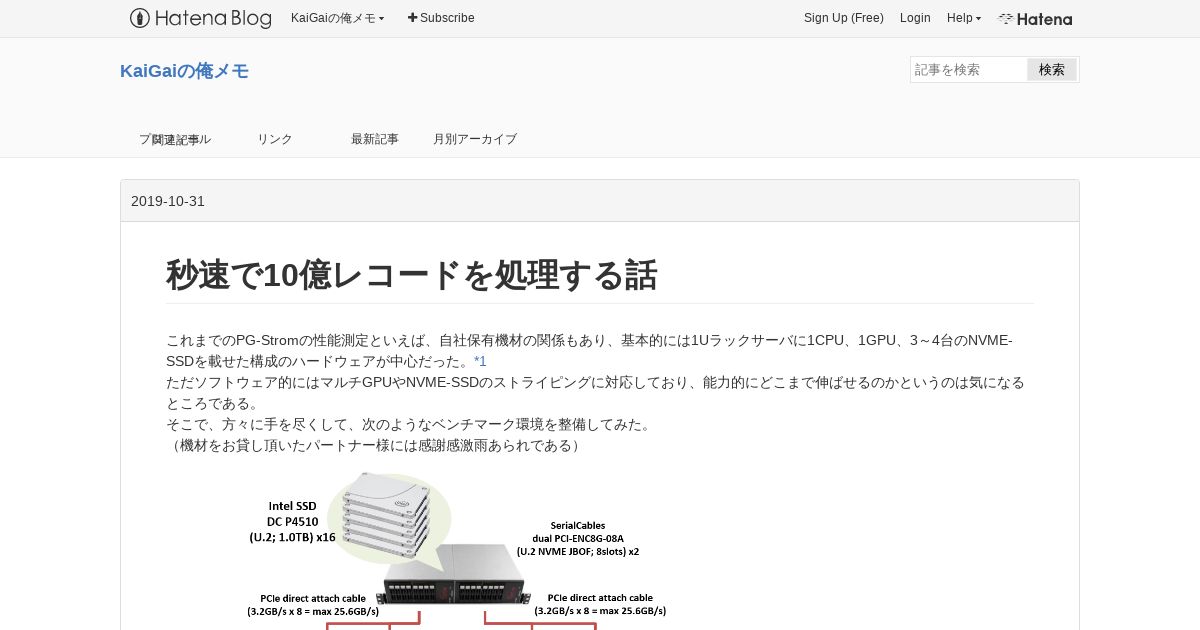Click the 2019-10-31 date link
This screenshot has width=1200, height=630.
168,201
